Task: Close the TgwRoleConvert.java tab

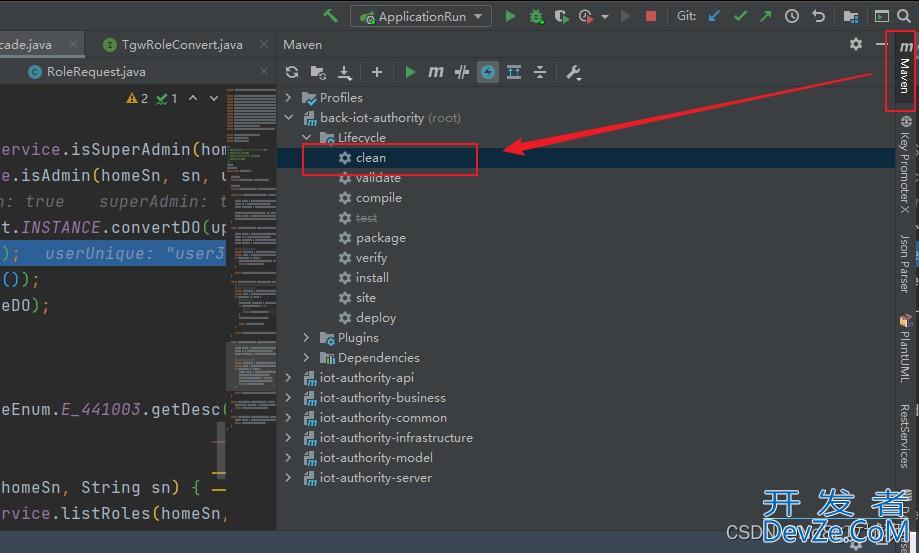Action: (x=264, y=45)
